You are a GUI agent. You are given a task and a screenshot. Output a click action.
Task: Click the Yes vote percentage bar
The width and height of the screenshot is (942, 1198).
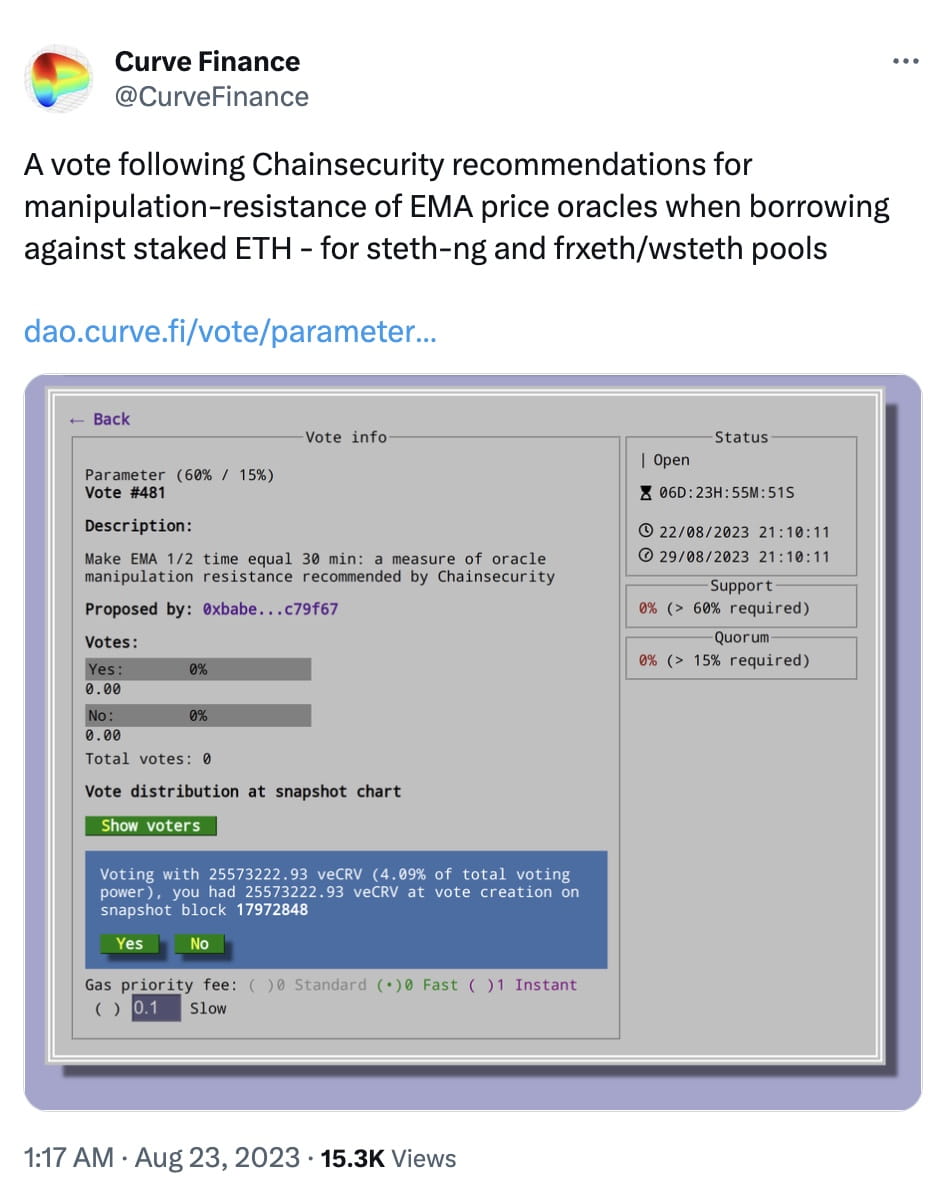click(x=198, y=669)
